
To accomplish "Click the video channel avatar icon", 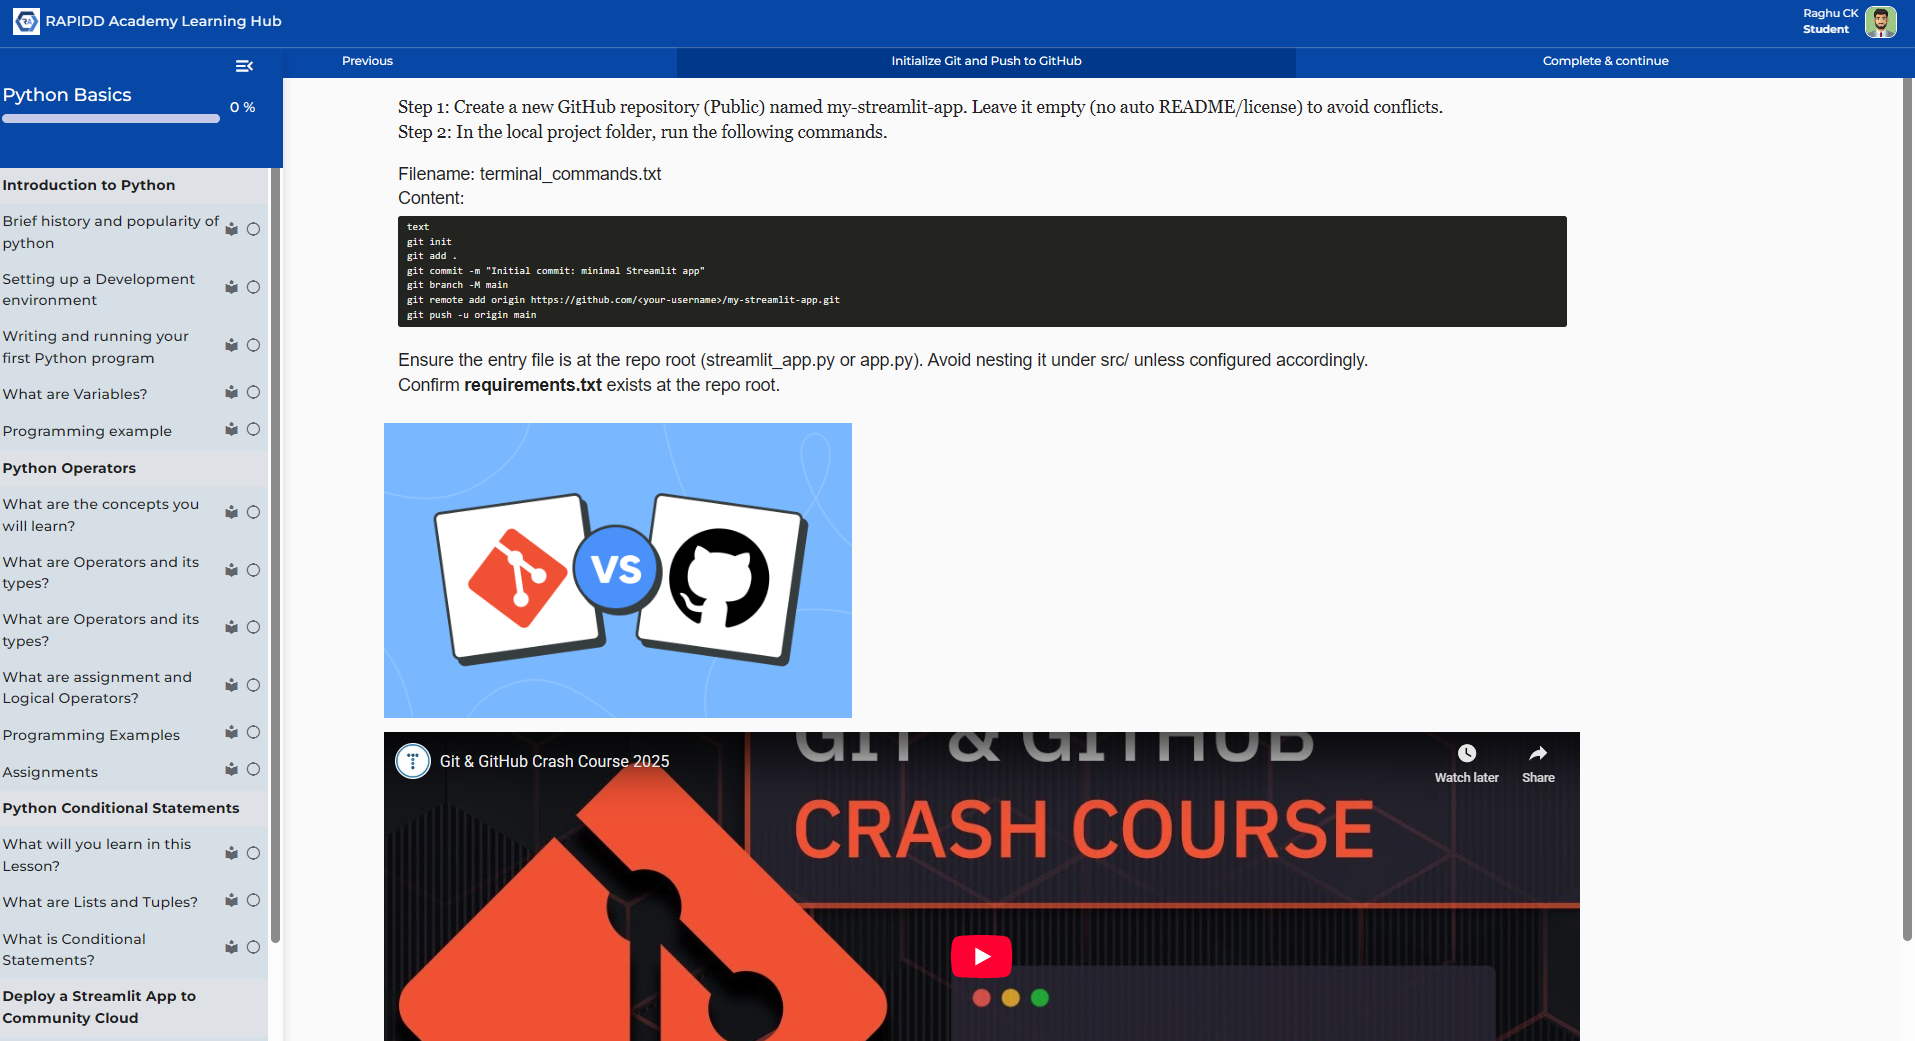I will 413,761.
